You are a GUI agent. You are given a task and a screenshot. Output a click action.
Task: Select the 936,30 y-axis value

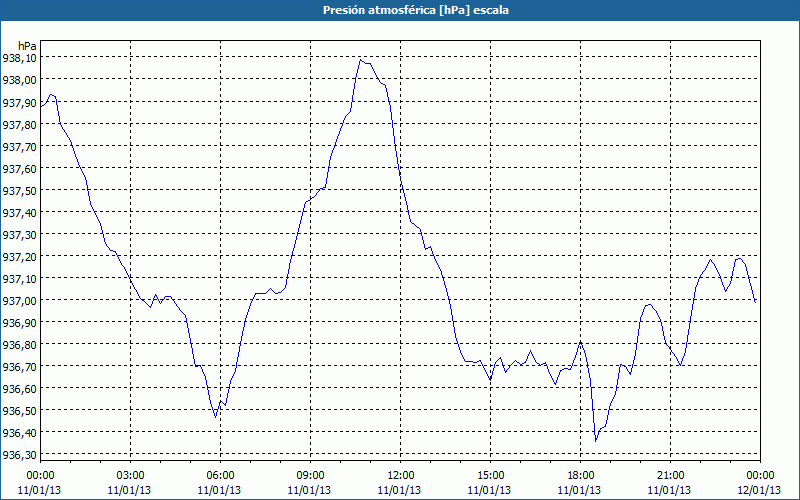[19, 455]
